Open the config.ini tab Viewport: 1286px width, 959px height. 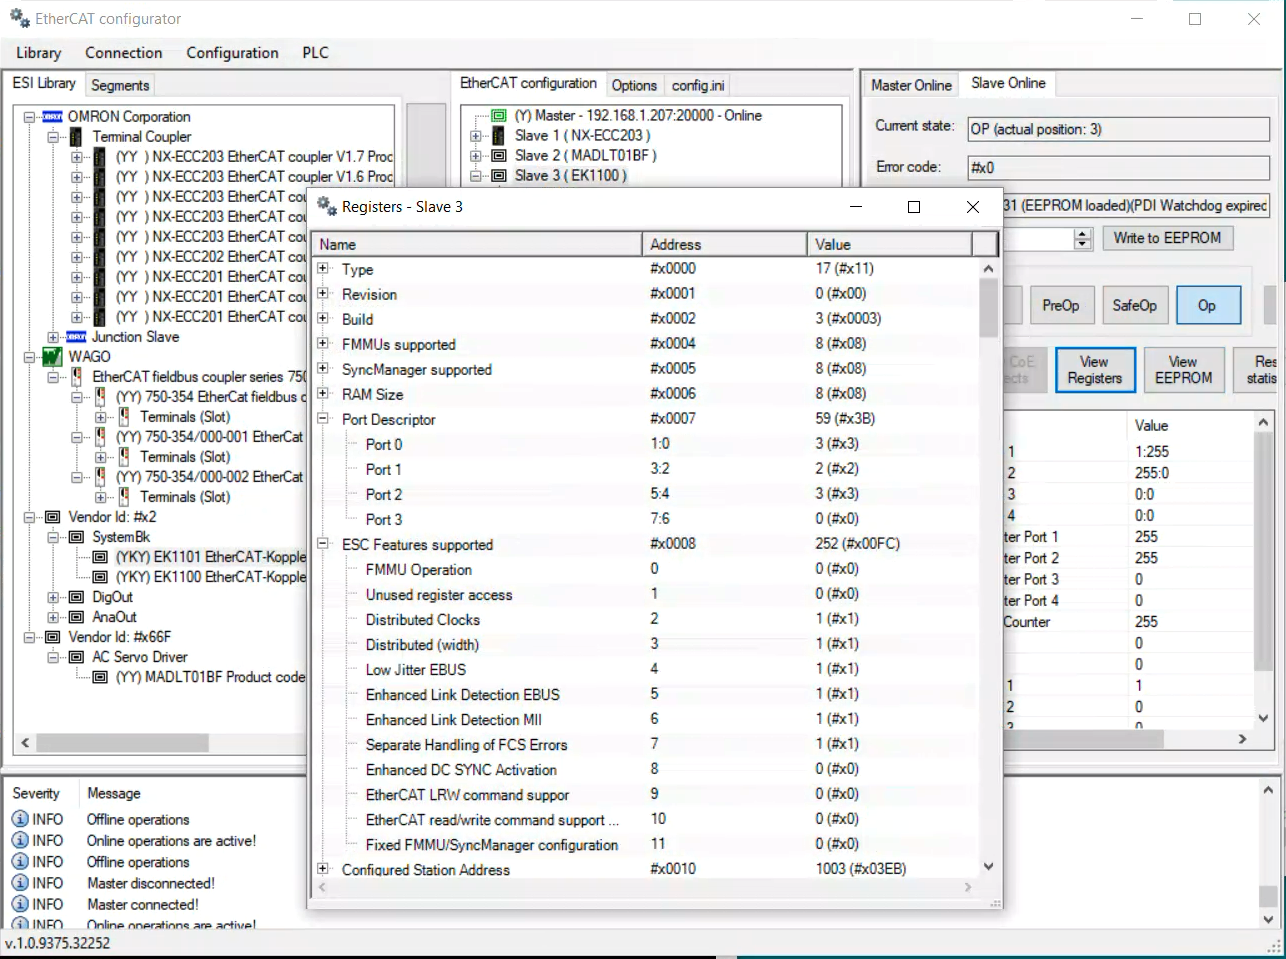(x=698, y=85)
